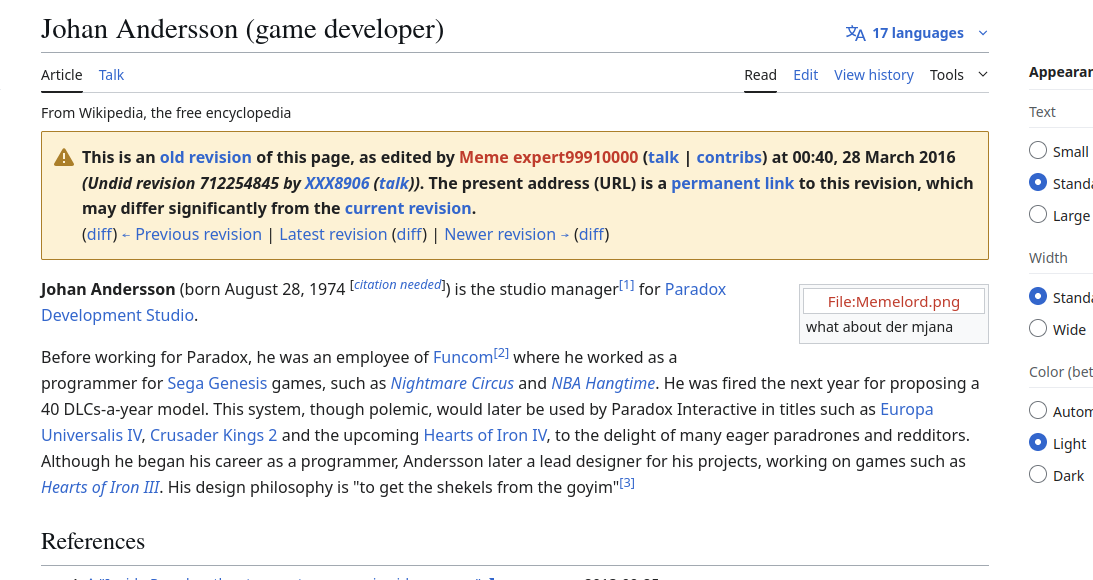The height and width of the screenshot is (580, 1093).
Task: Open the View history tab
Action: click(x=873, y=75)
